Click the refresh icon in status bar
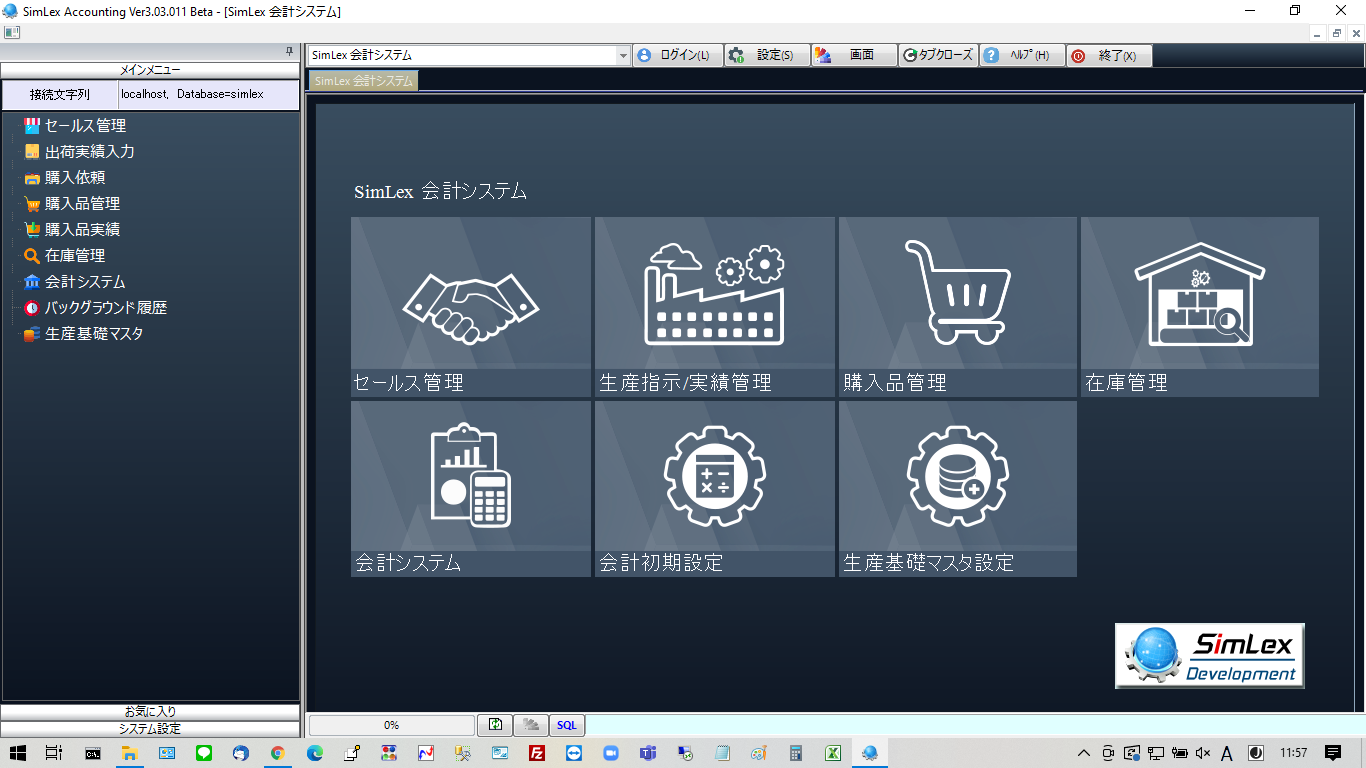The height and width of the screenshot is (768, 1366). click(x=495, y=725)
